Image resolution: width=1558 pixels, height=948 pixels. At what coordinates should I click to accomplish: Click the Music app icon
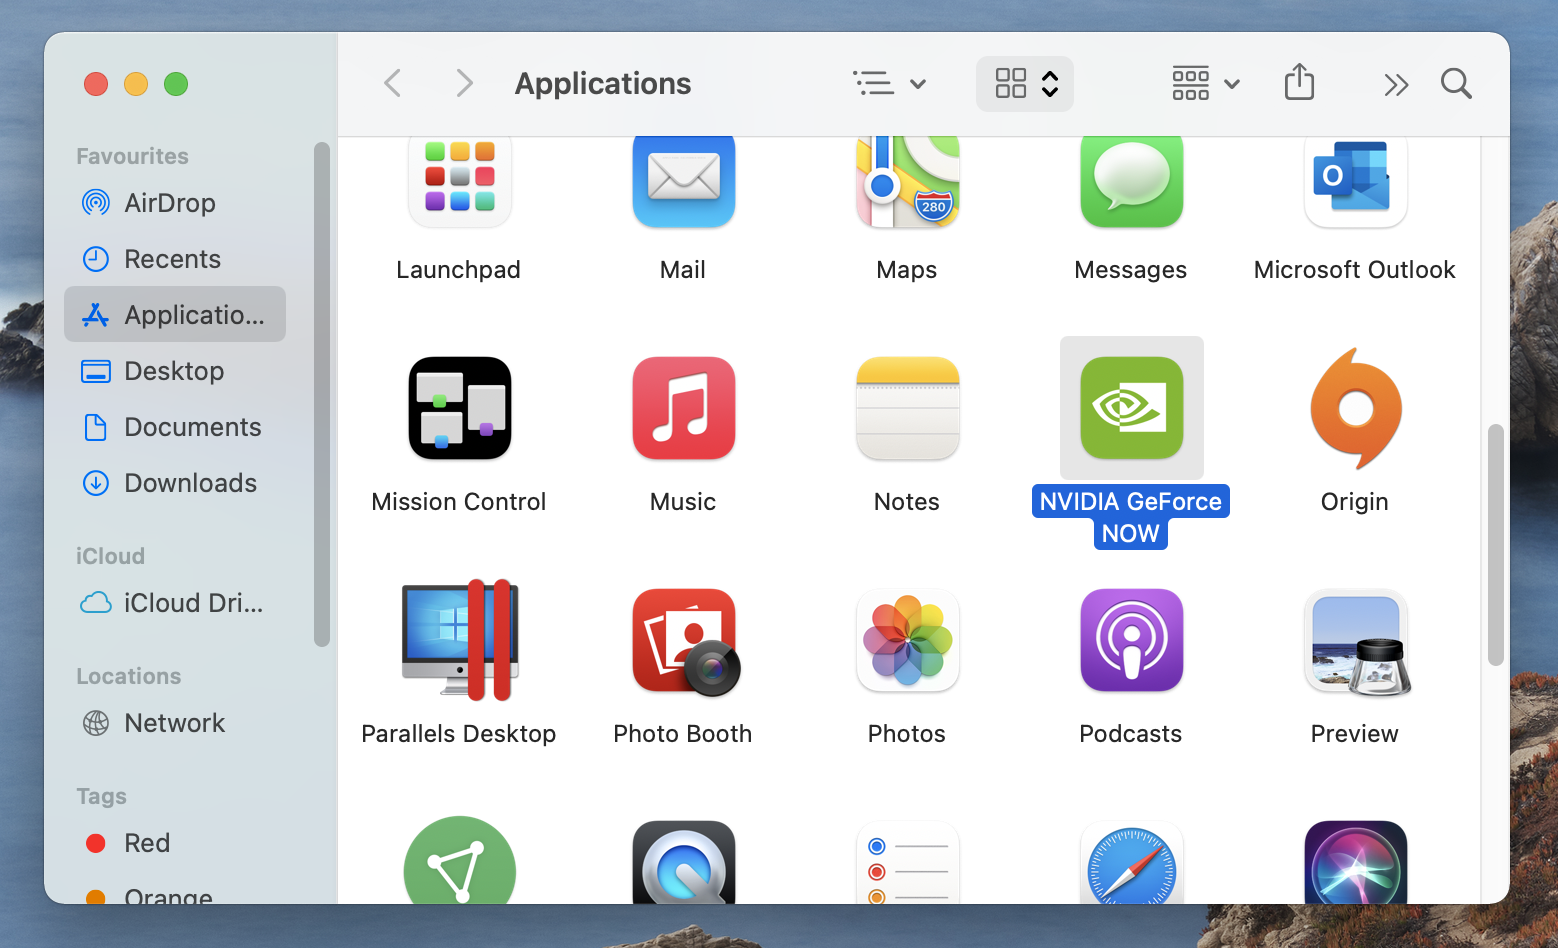pyautogui.click(x=684, y=408)
